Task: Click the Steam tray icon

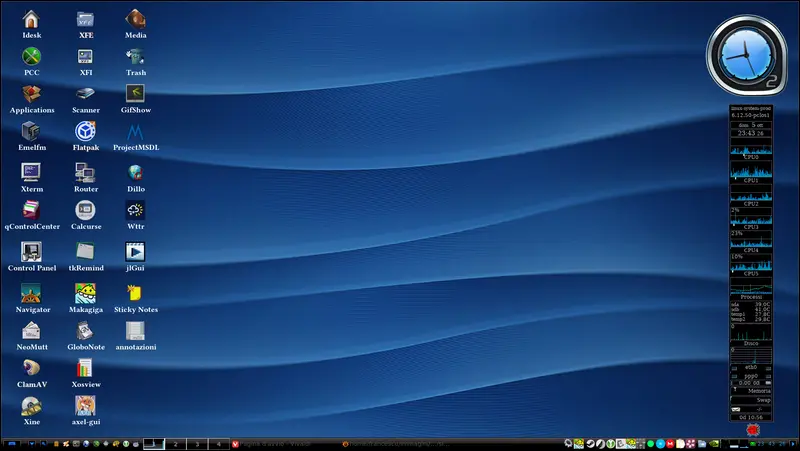Action: (x=591, y=444)
